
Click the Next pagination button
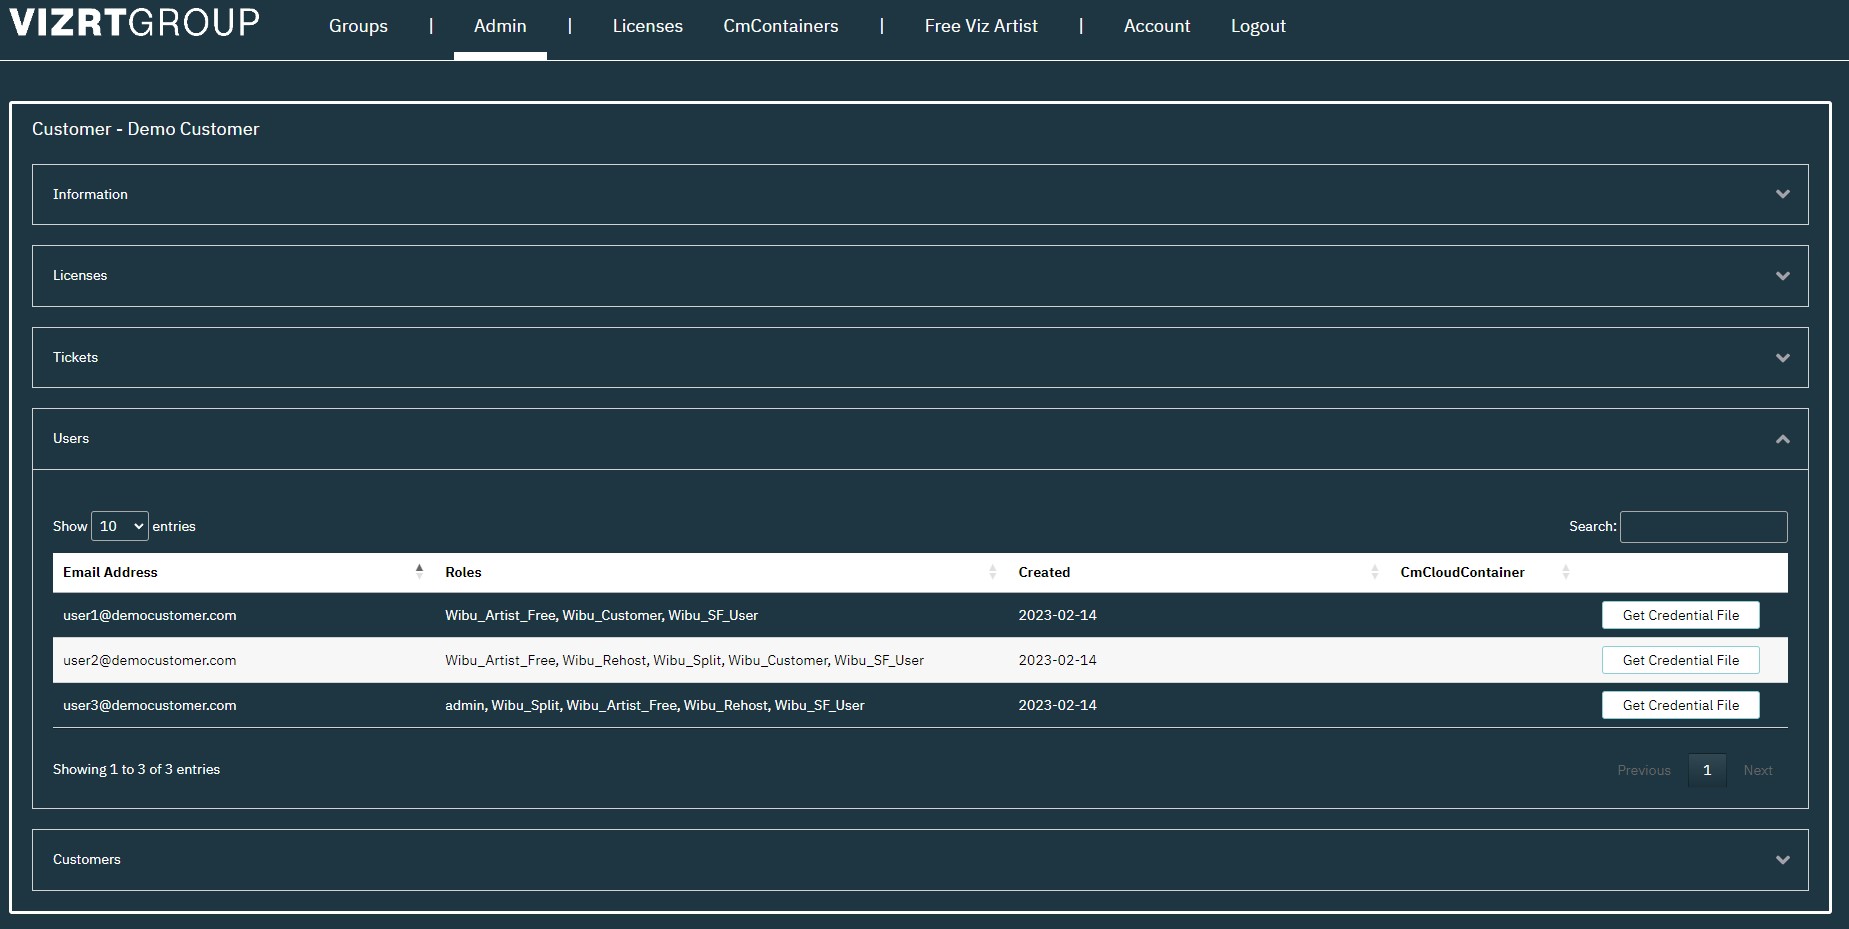1758,770
